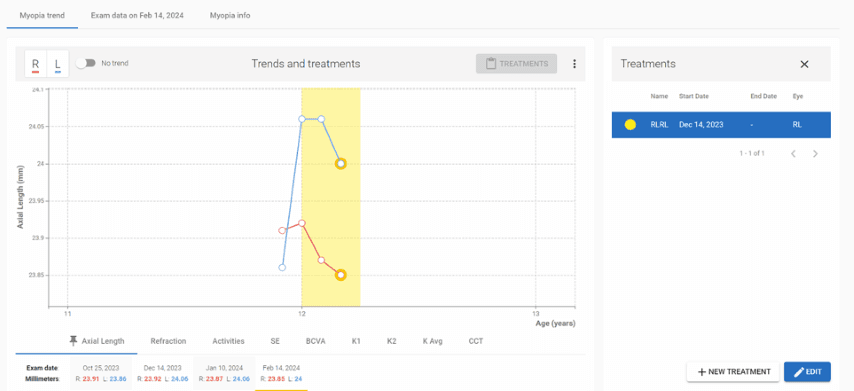Switch on the No trend toggle

[x=86, y=63]
